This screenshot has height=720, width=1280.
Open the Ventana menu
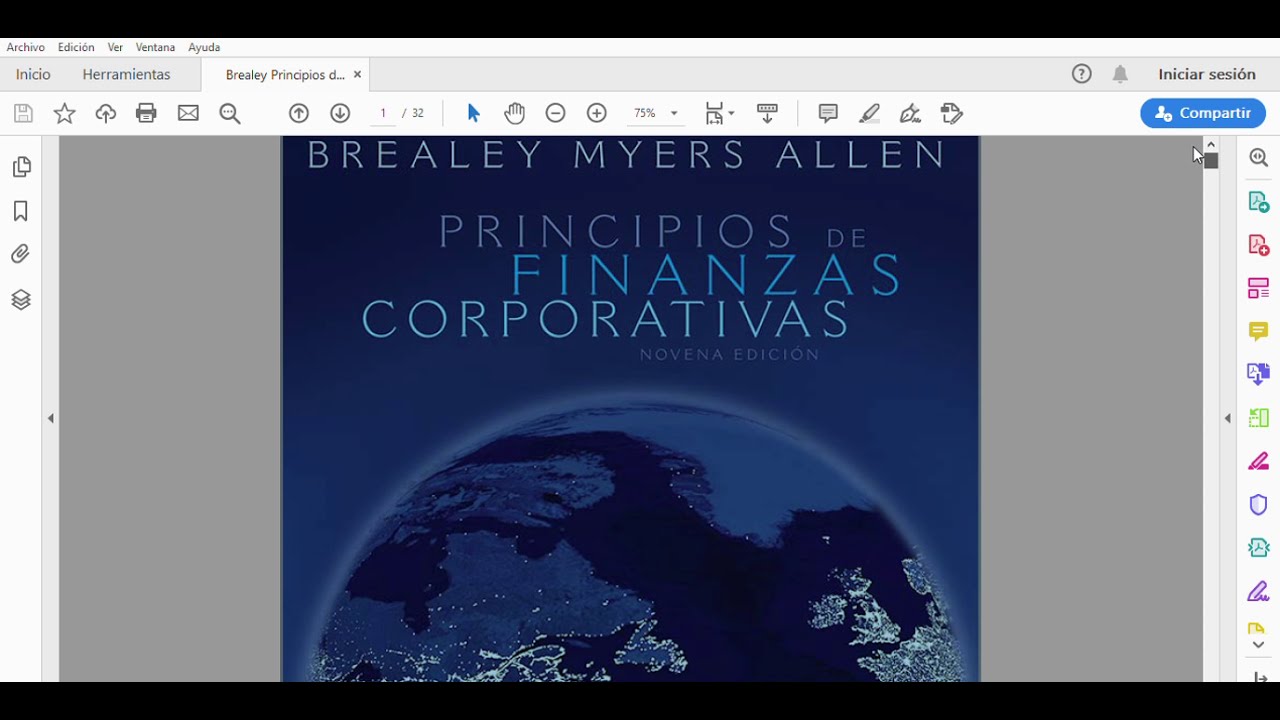[x=155, y=47]
